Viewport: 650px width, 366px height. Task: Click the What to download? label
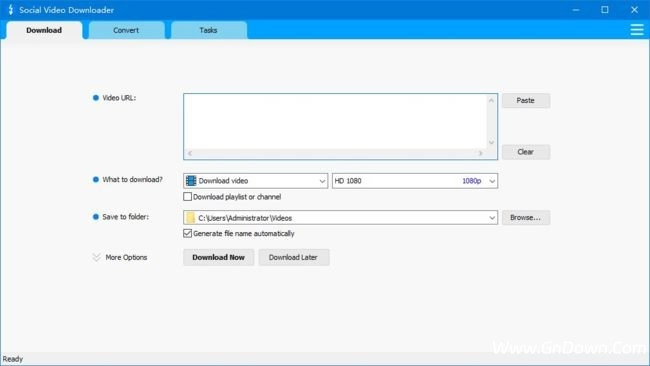point(132,179)
